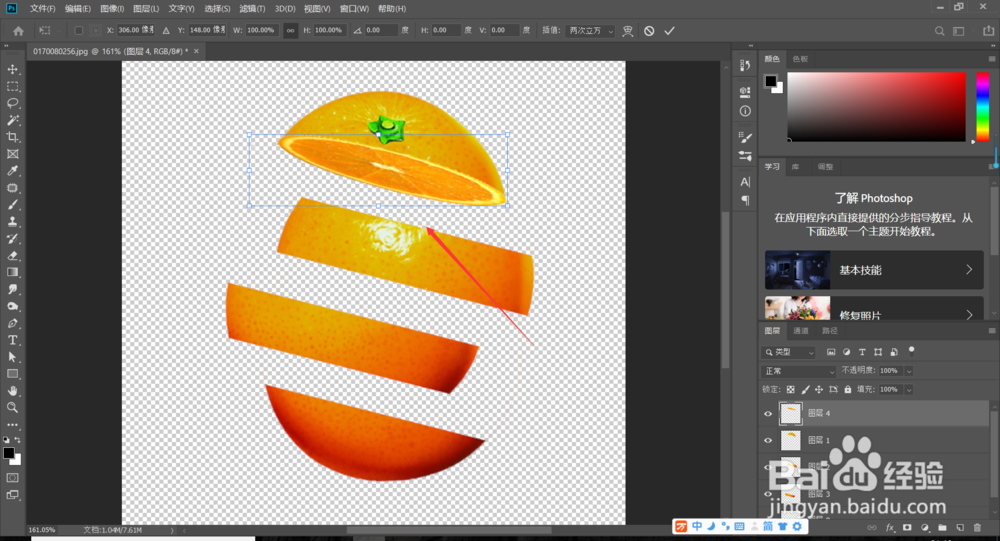Toggle lock position icon

[819, 389]
